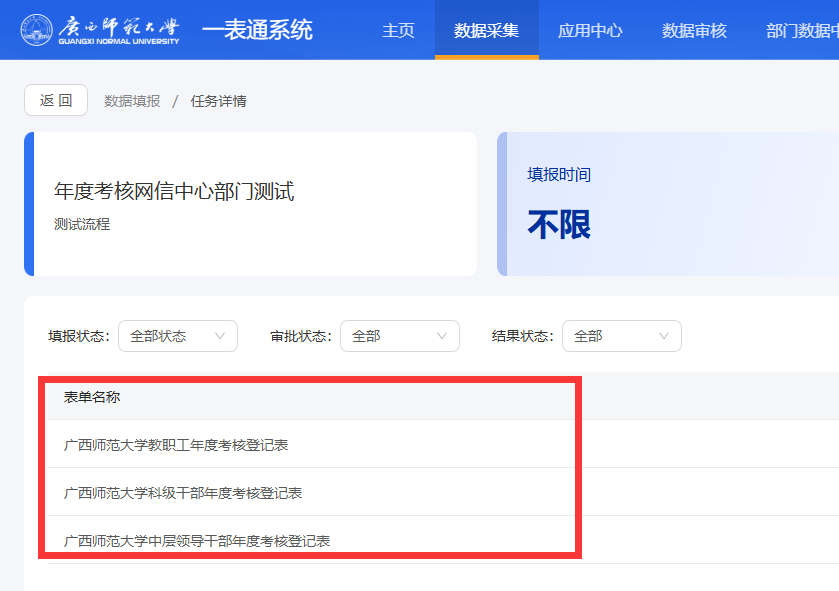
Task: Expand the 结果状态 filter dropdown
Action: click(622, 336)
